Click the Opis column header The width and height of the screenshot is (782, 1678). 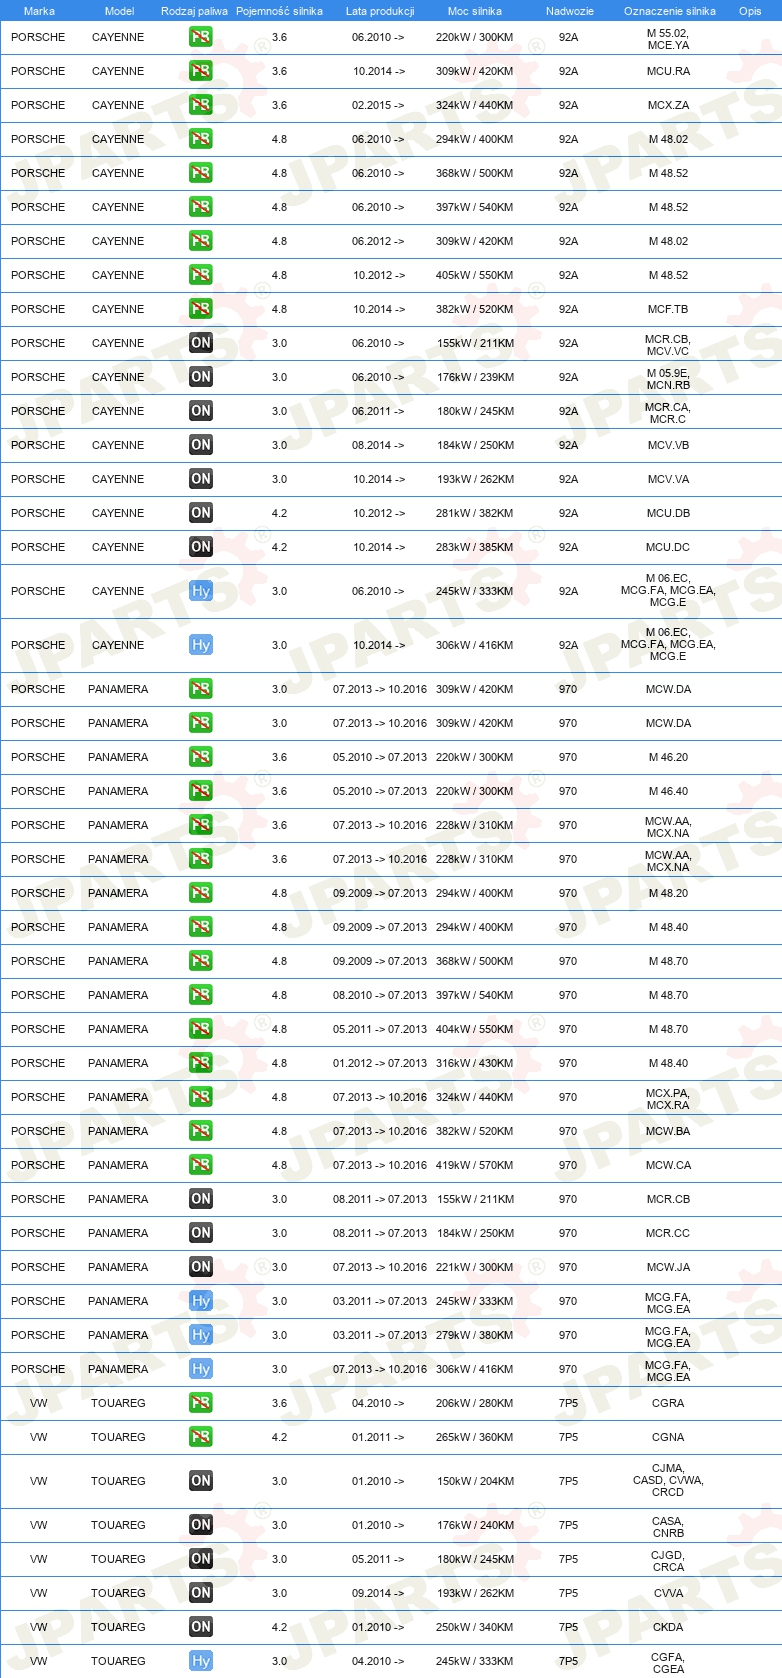pyautogui.click(x=750, y=11)
